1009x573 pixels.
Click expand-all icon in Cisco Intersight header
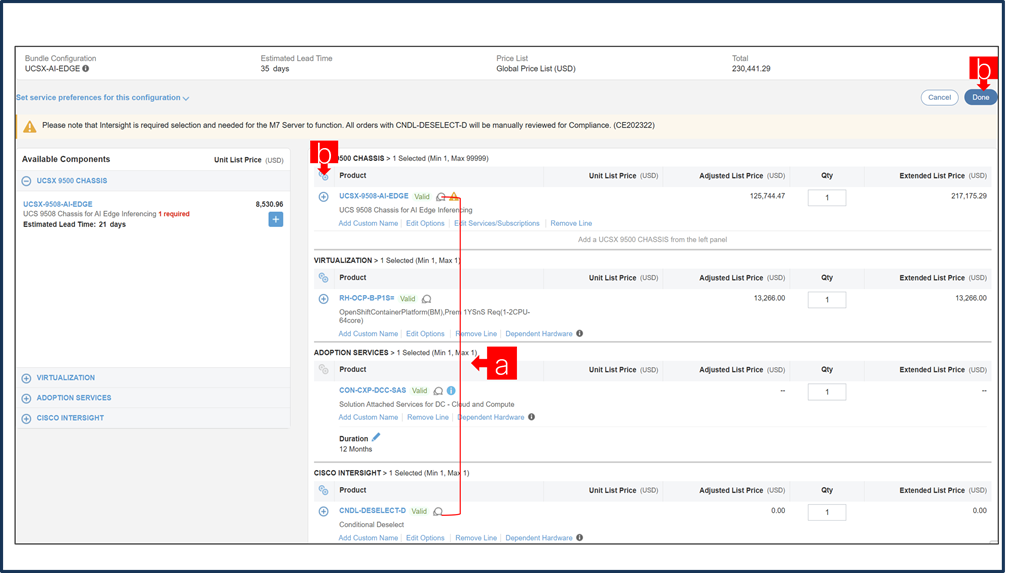[324, 490]
